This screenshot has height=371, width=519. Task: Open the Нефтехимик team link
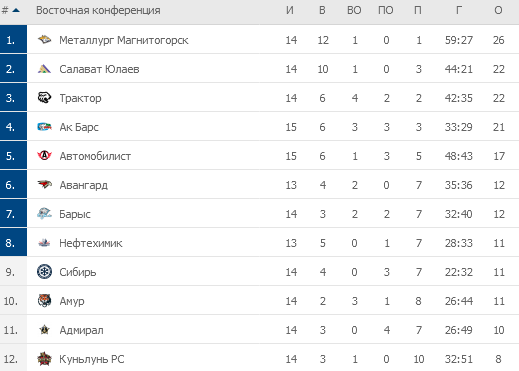tap(91, 243)
